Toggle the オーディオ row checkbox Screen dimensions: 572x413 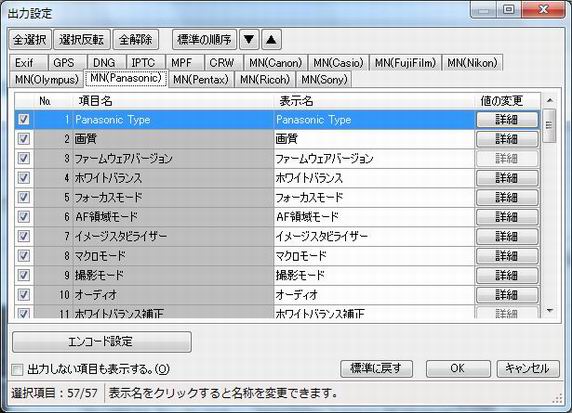[24, 295]
